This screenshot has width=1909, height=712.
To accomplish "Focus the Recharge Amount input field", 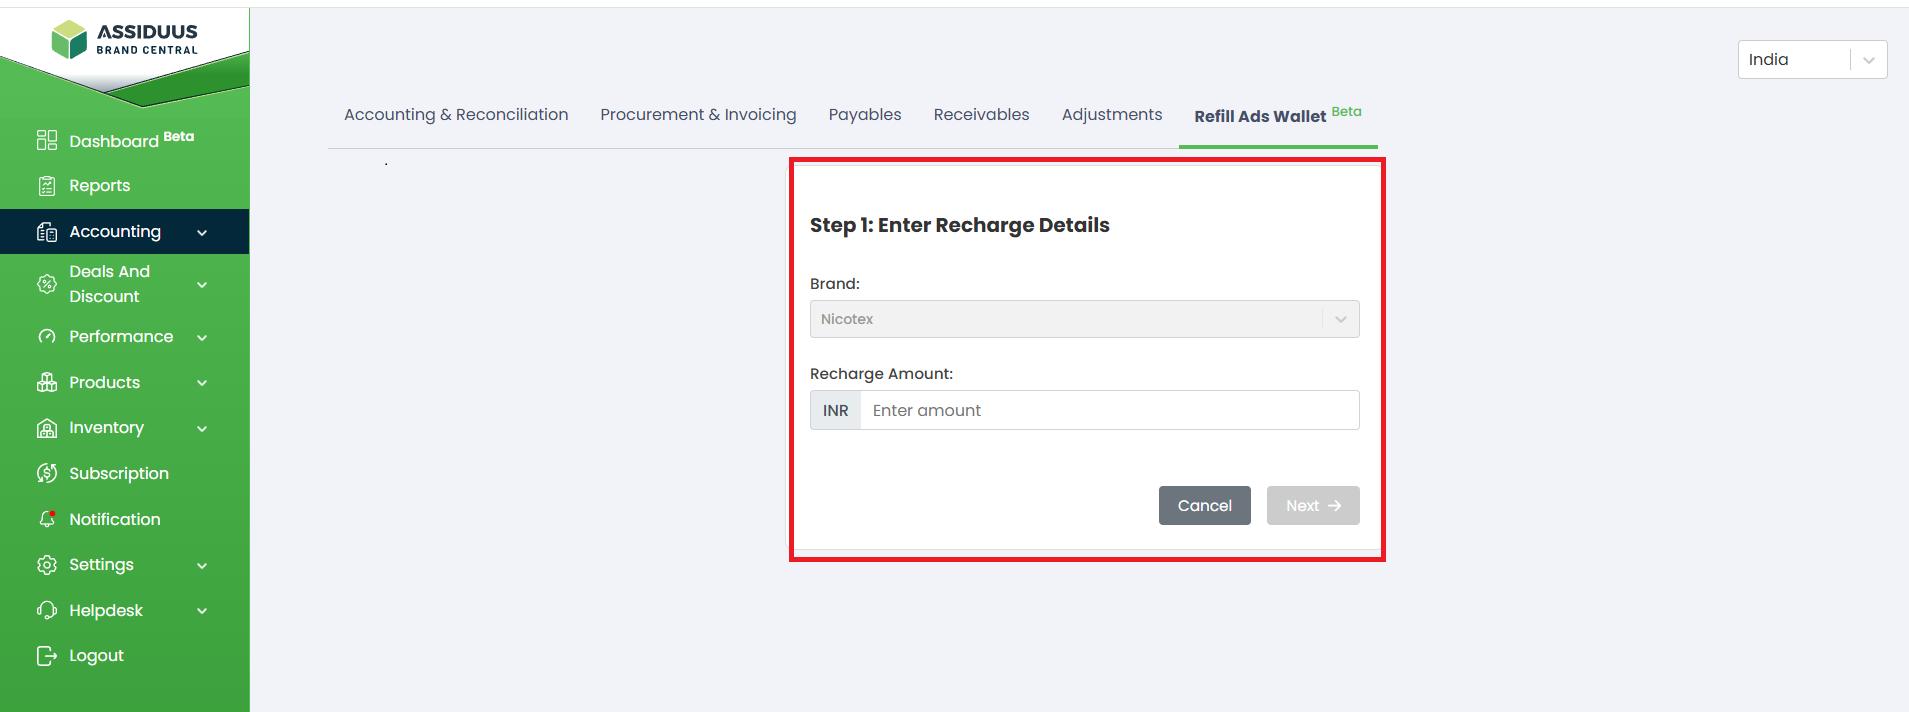I will [1108, 411].
